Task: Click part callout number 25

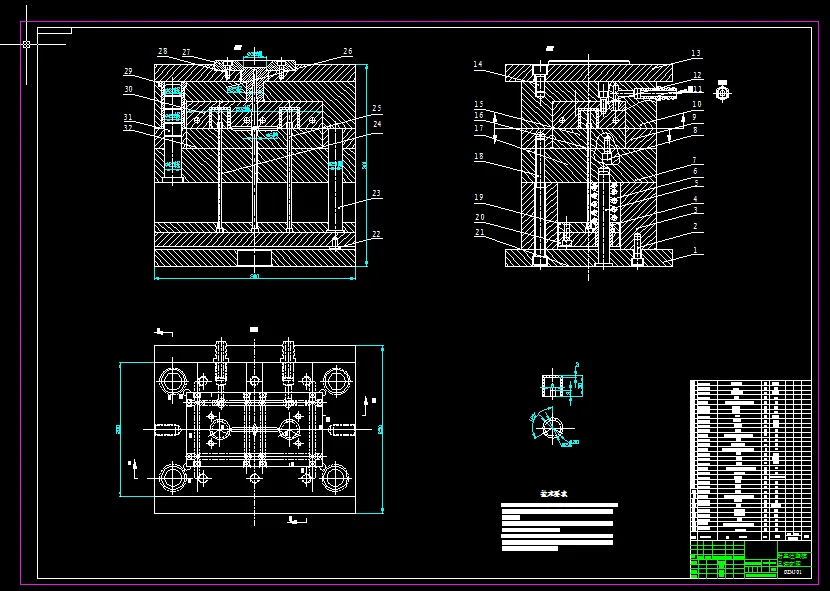Action: (377, 108)
